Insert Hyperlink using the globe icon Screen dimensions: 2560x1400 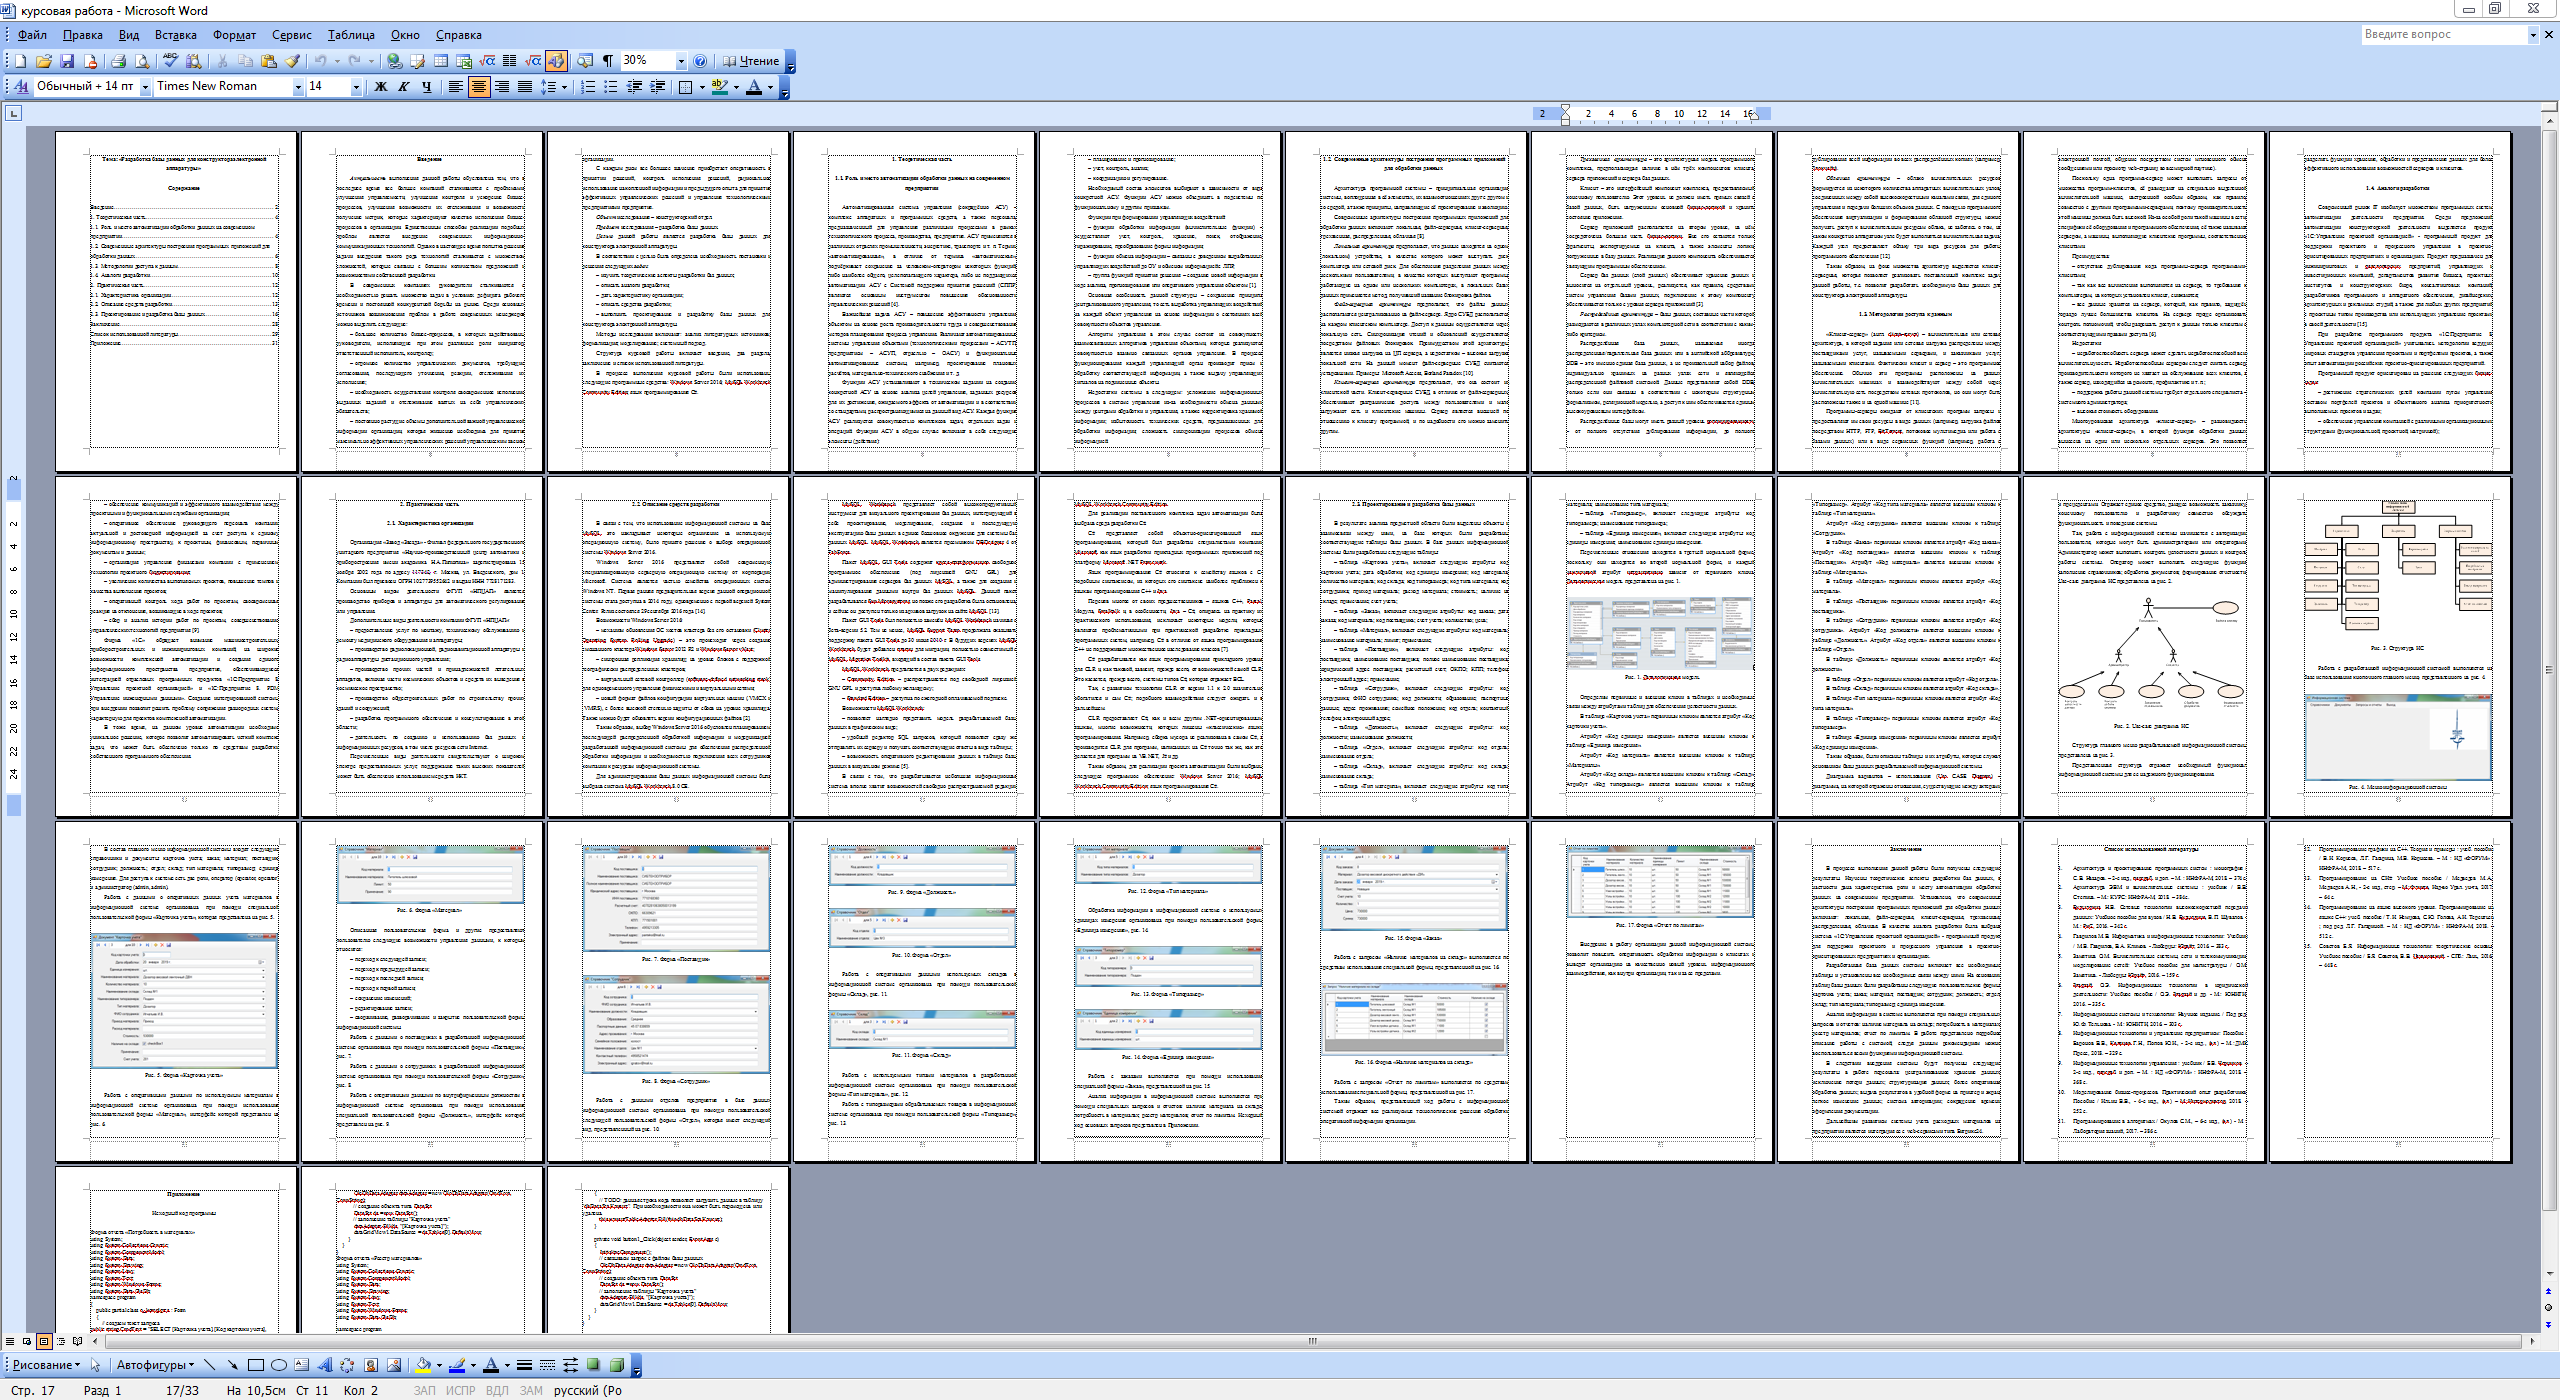click(394, 61)
